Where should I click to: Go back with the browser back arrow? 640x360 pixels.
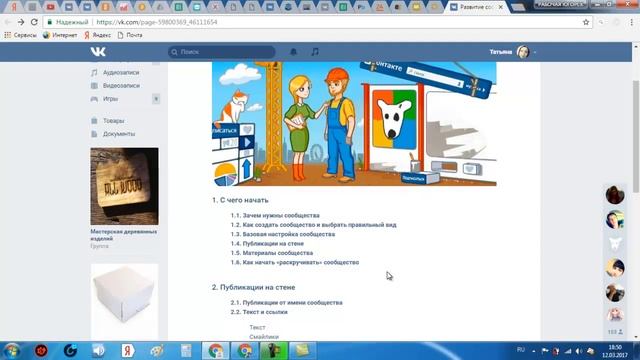click(x=8, y=22)
